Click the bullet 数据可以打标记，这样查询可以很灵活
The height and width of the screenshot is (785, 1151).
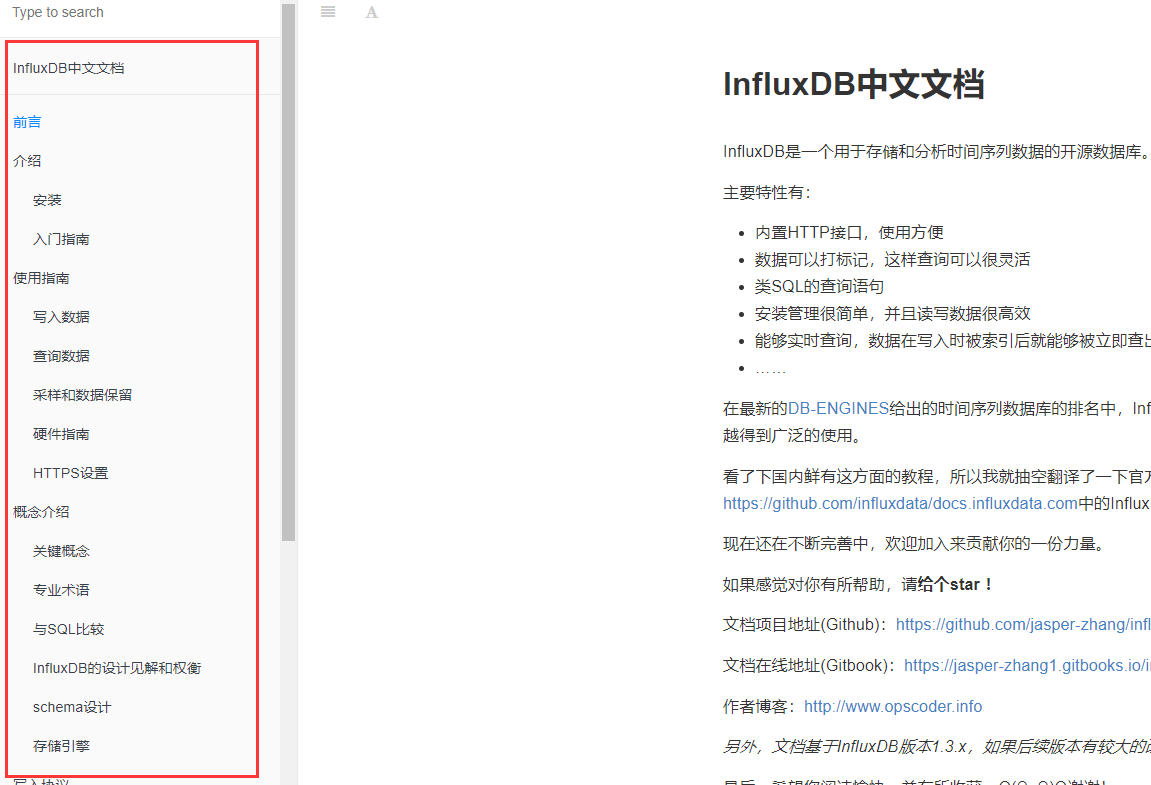pyautogui.click(x=893, y=259)
